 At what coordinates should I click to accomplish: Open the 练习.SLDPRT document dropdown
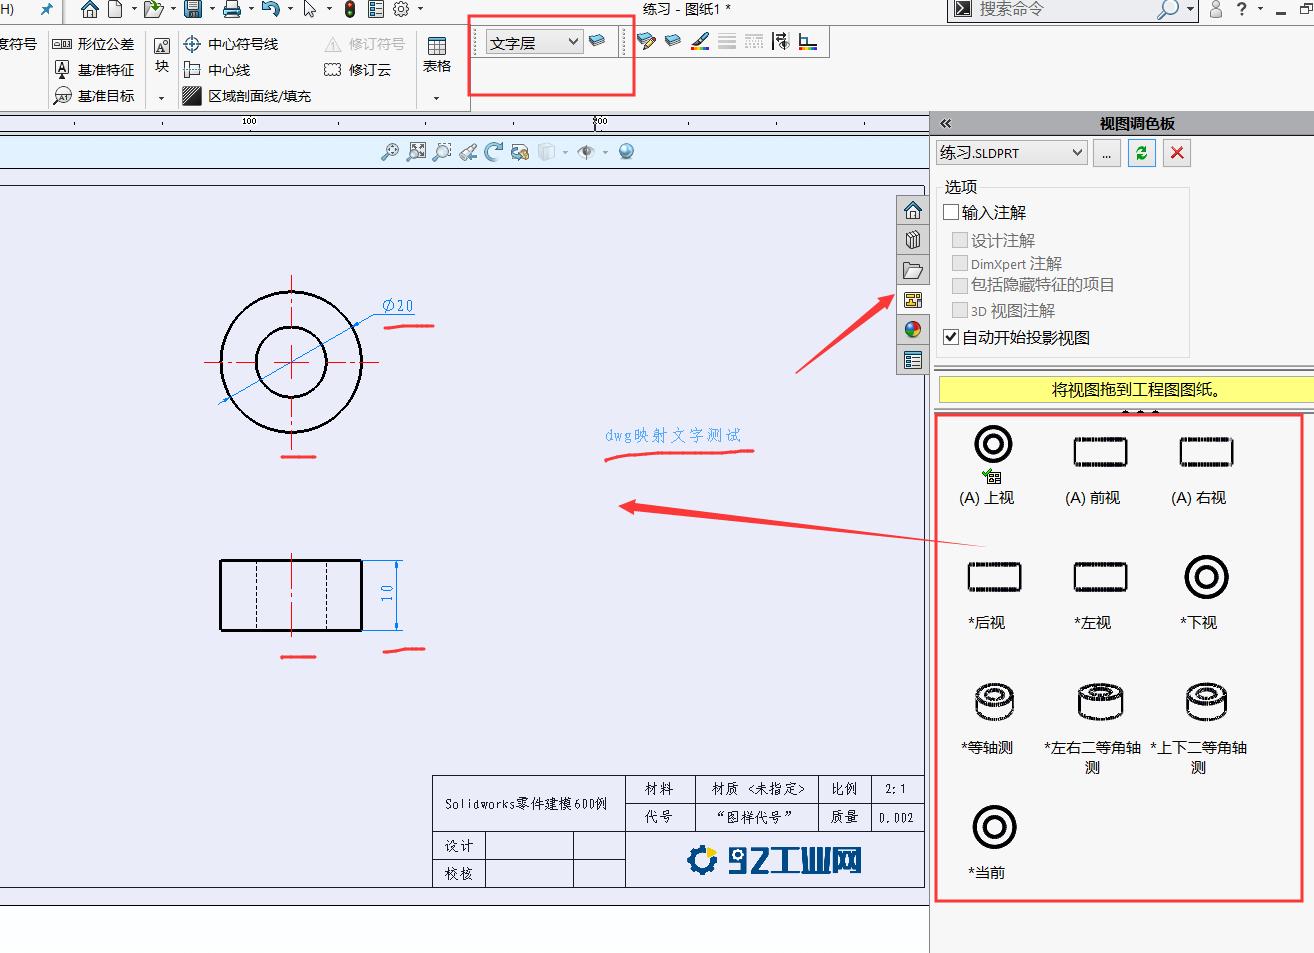pos(1077,152)
